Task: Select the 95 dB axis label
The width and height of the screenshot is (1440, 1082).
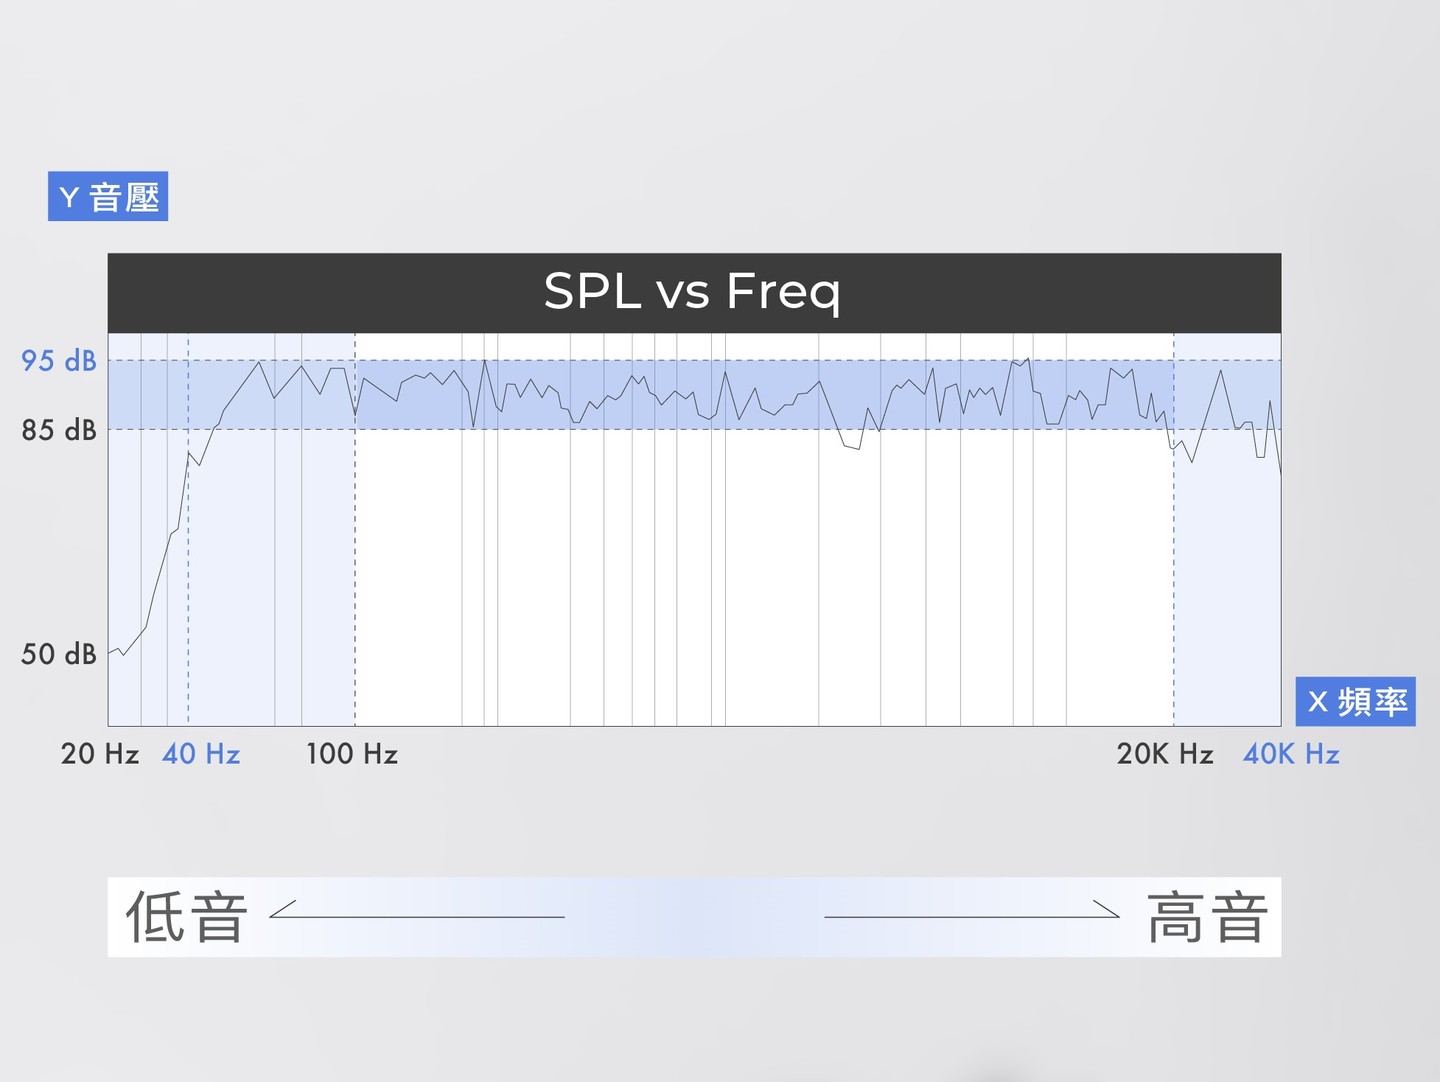Action: click(59, 360)
